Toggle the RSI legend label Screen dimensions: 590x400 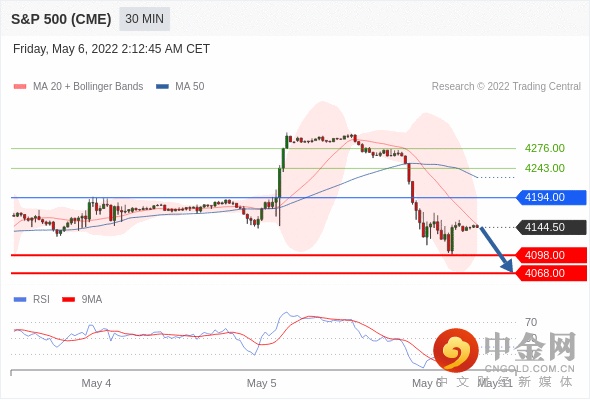41,300
